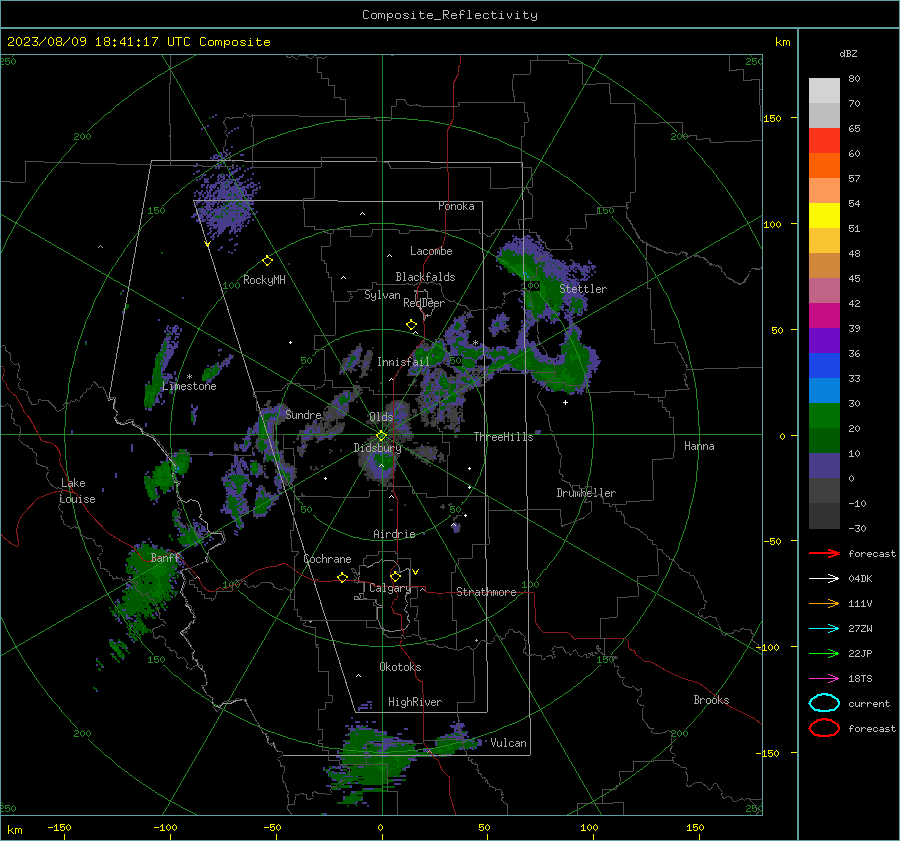Click the ThreeHills city label
The height and width of the screenshot is (841, 900).
[x=503, y=437]
